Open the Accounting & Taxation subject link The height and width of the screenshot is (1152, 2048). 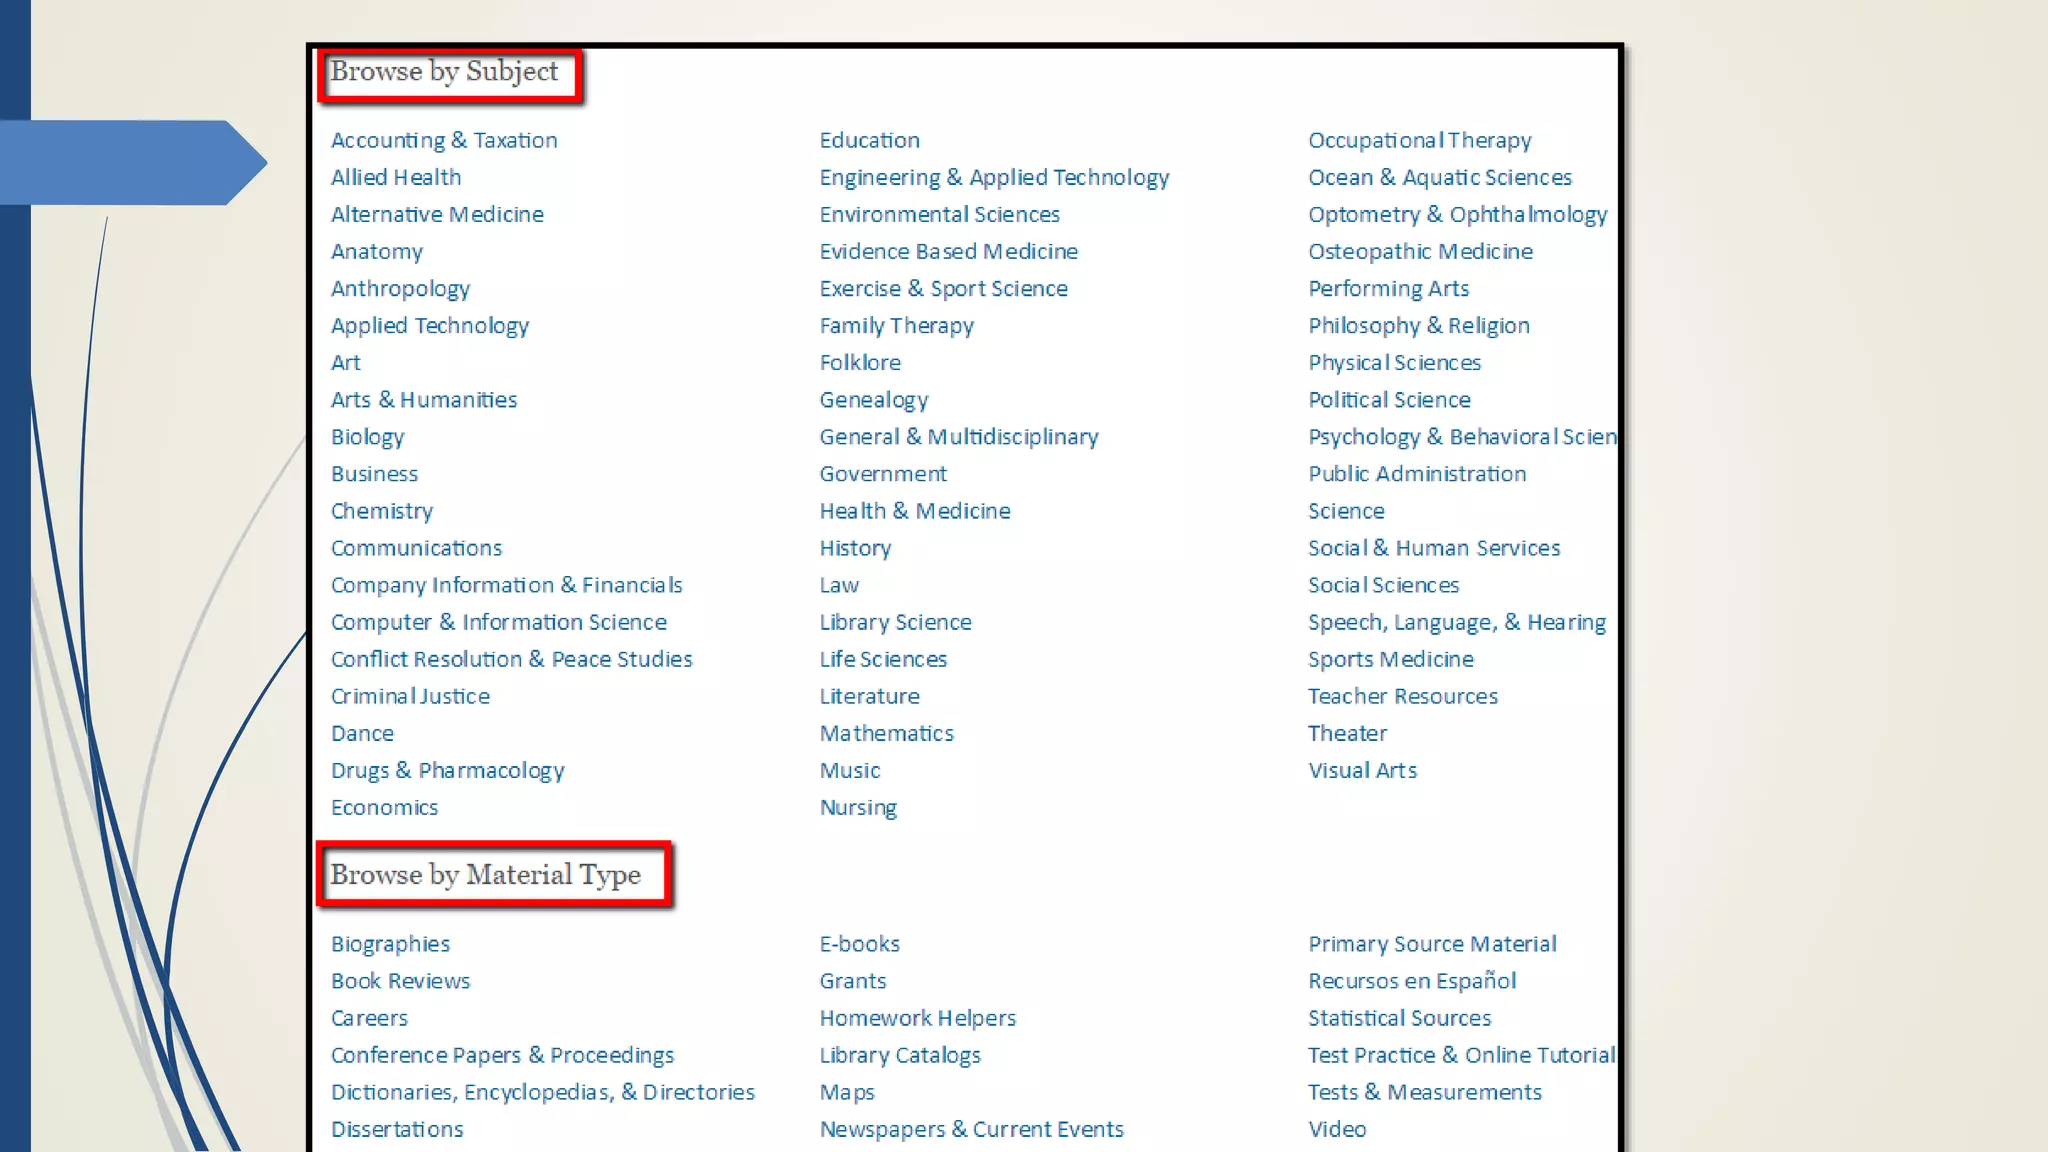(444, 140)
